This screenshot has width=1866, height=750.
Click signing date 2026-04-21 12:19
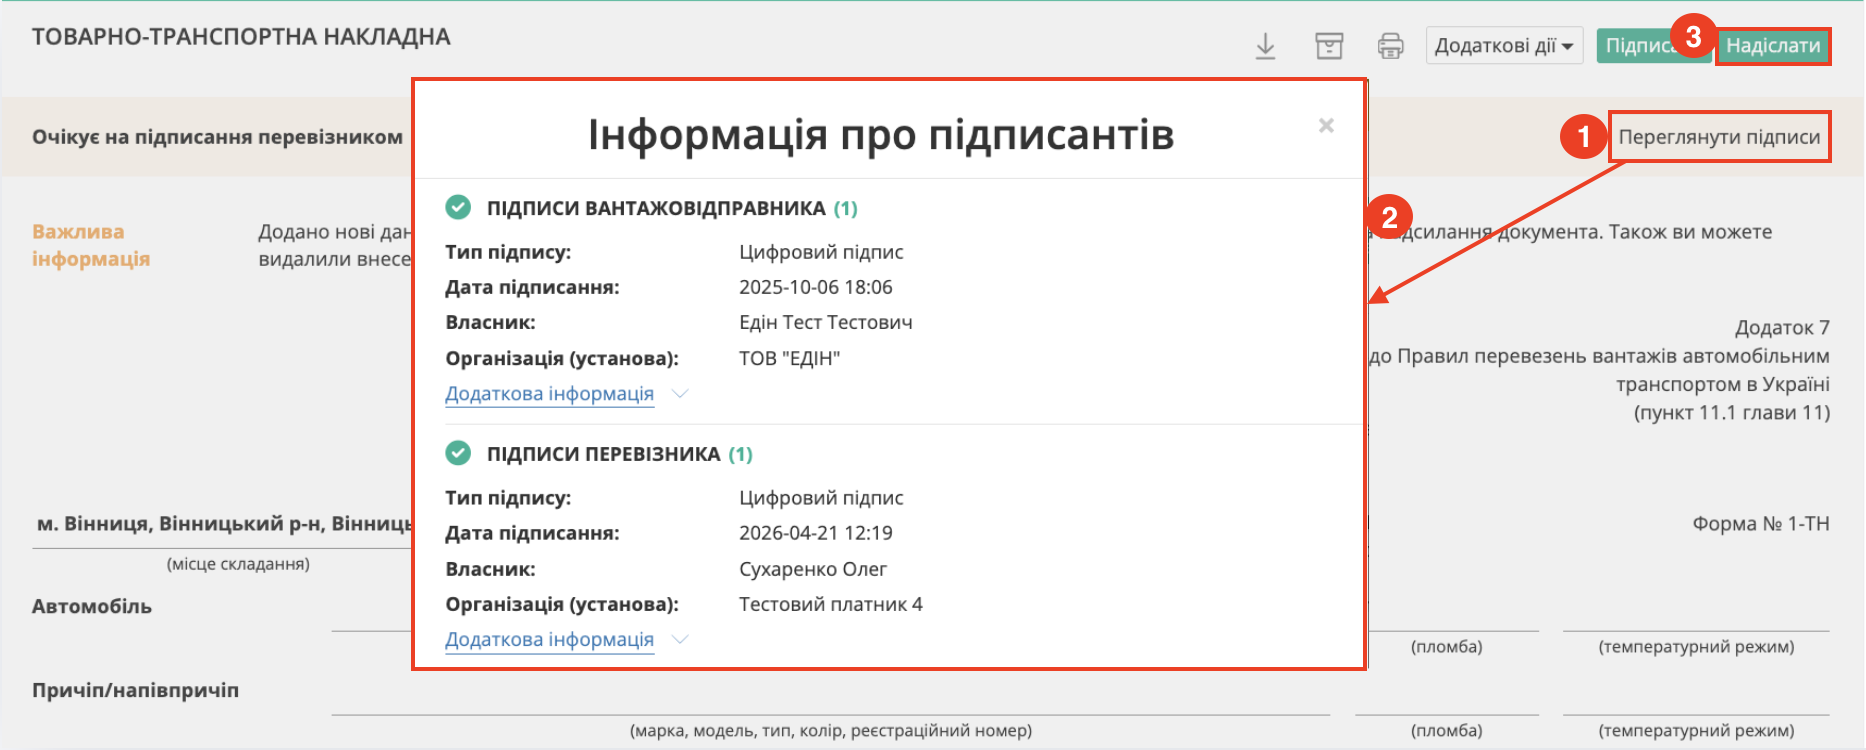coord(816,534)
